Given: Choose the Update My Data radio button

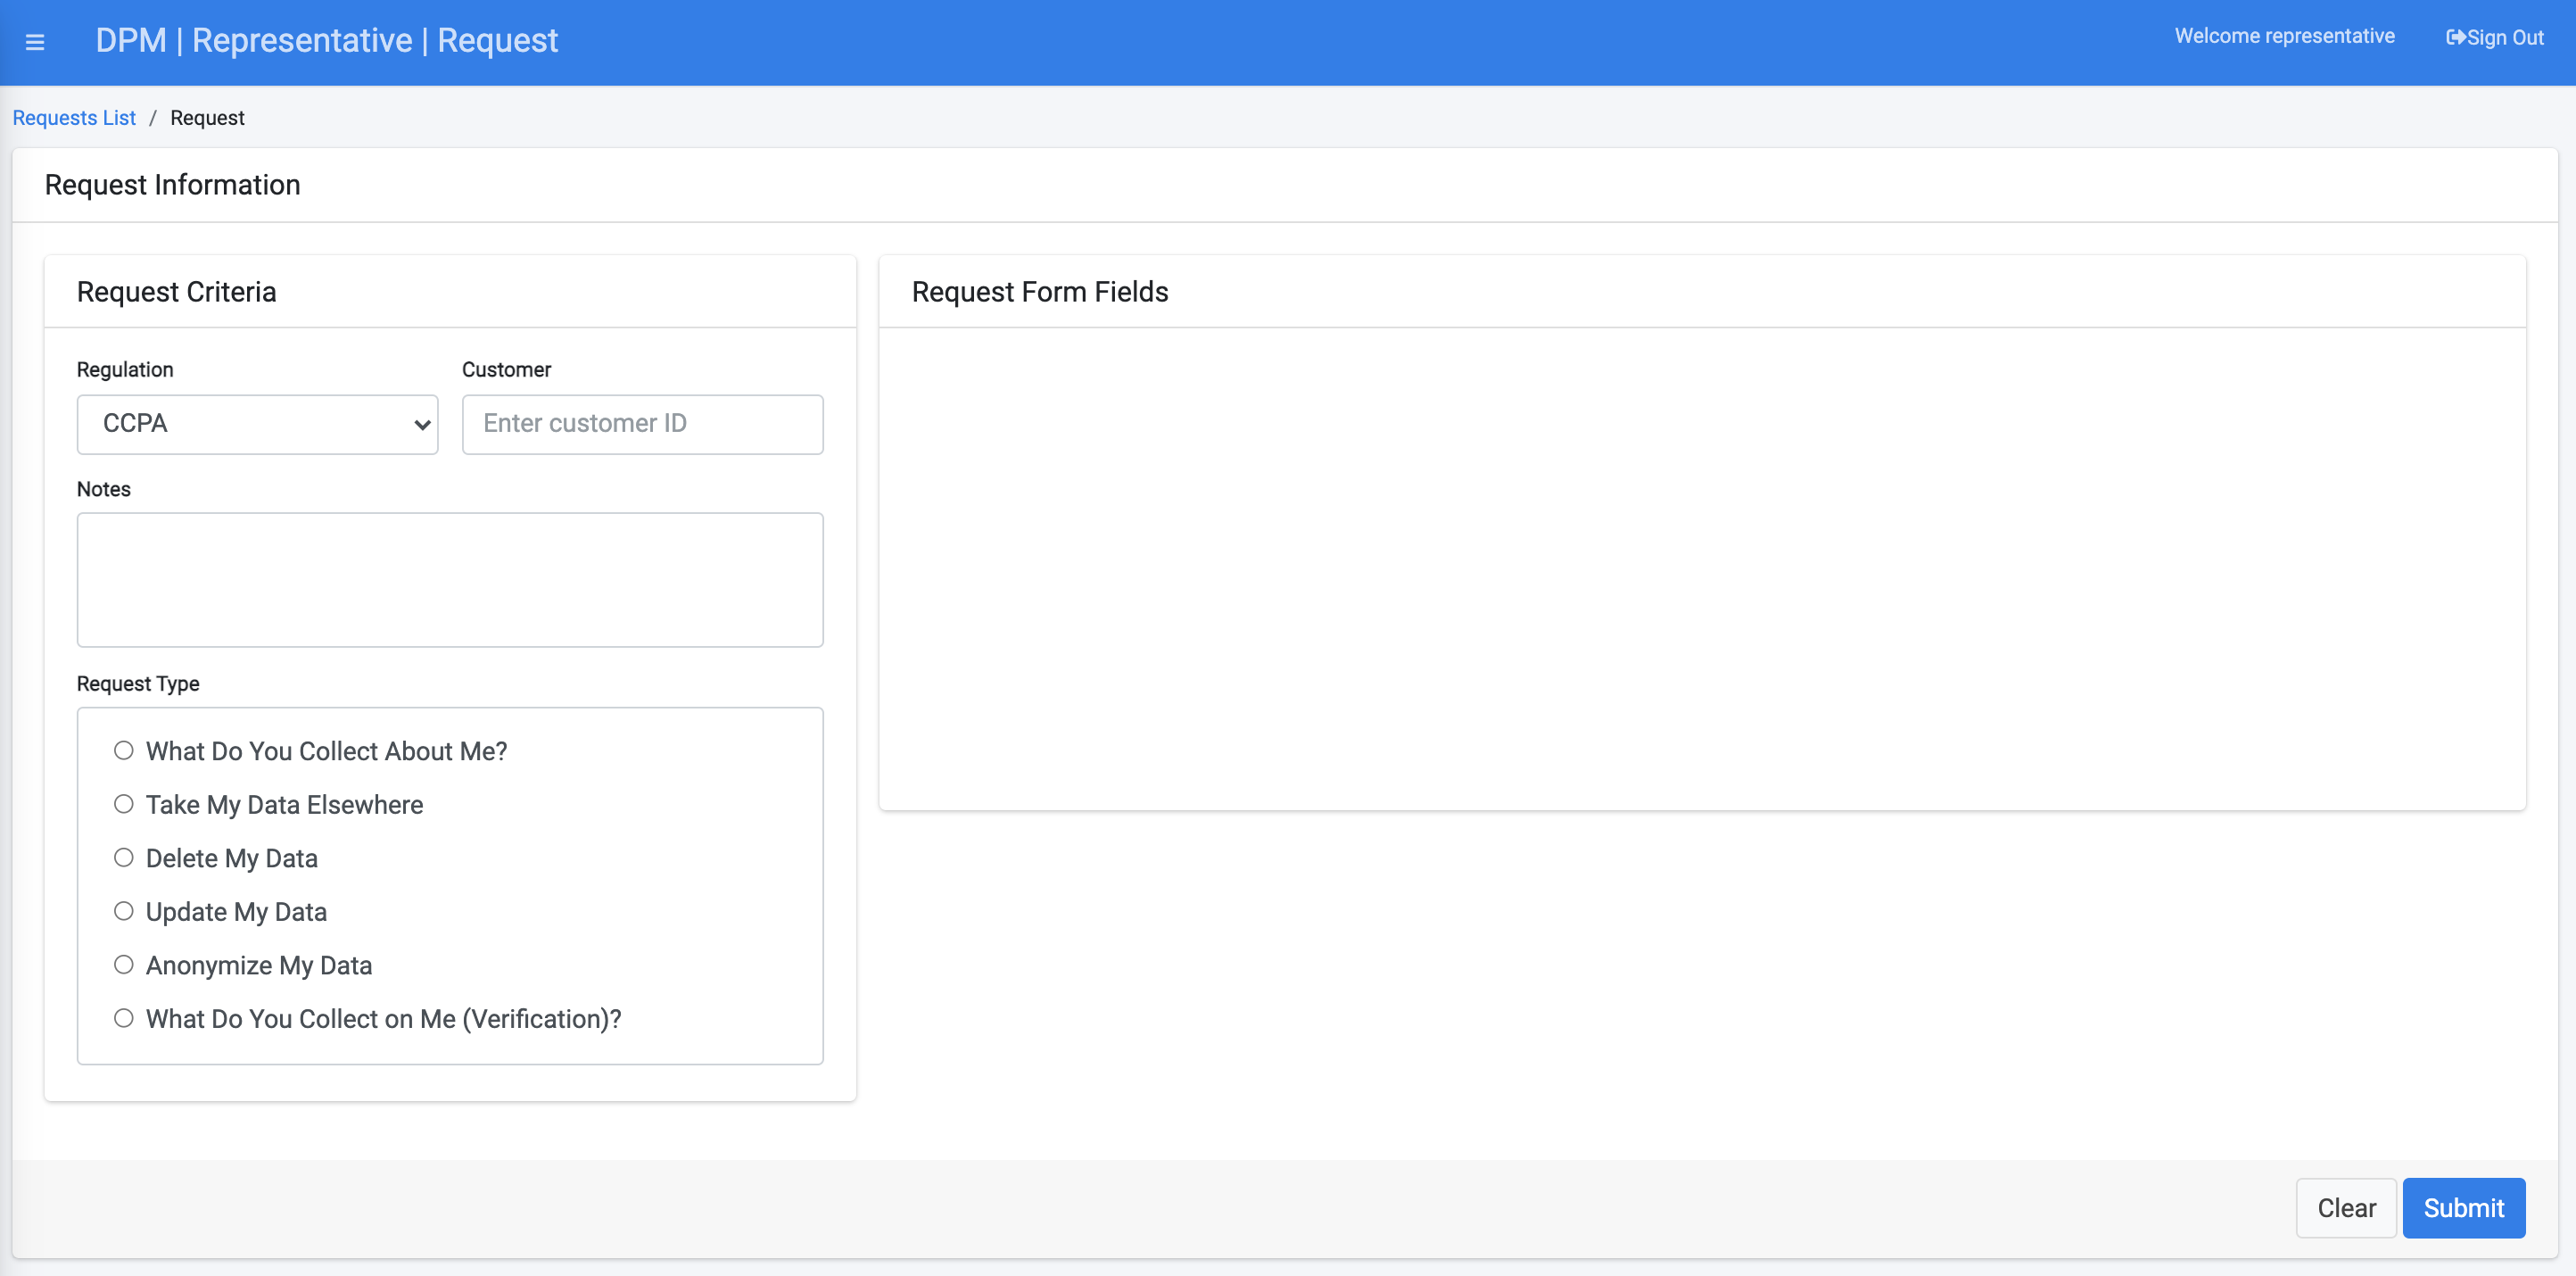Looking at the screenshot, I should click(x=124, y=911).
